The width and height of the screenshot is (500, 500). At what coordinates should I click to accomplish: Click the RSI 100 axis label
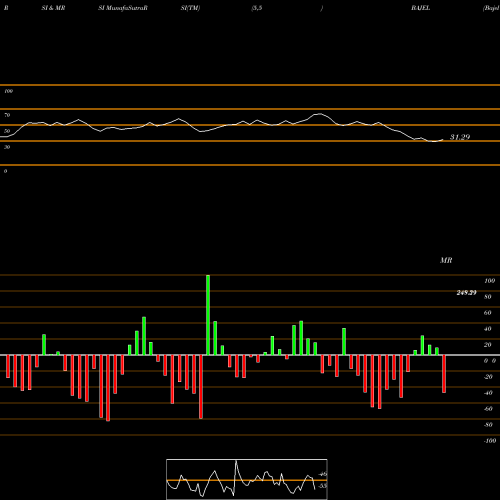click(8, 91)
